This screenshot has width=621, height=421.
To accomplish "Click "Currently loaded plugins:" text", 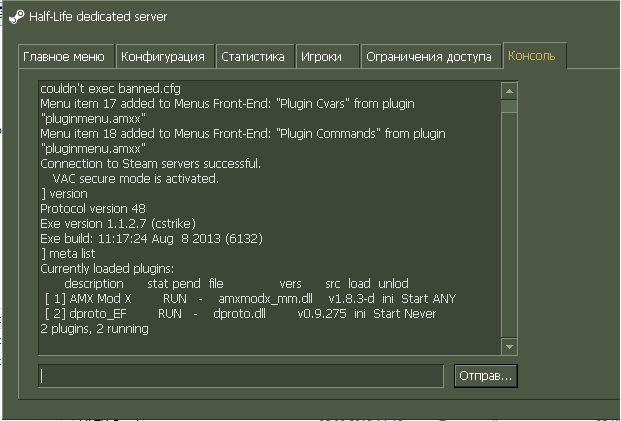I will coord(107,269).
